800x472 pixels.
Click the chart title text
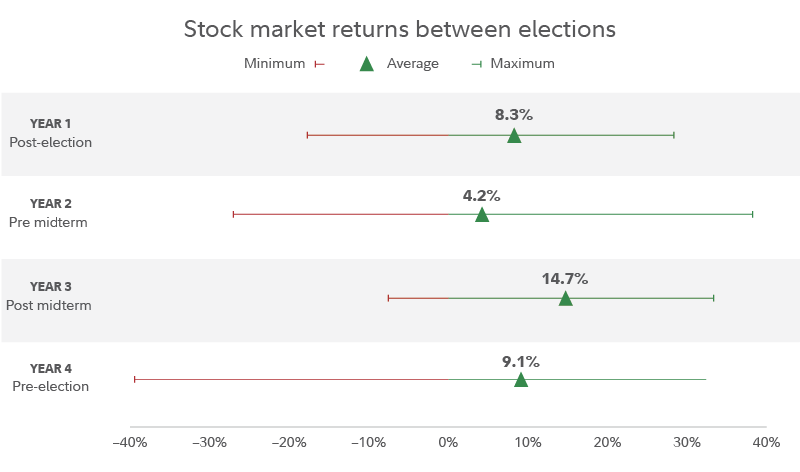pos(400,29)
